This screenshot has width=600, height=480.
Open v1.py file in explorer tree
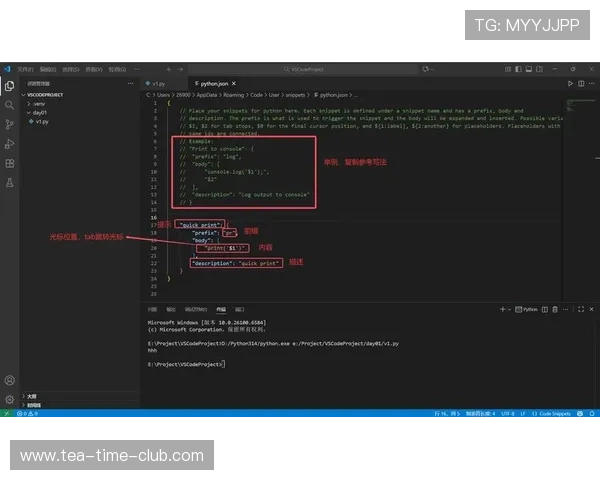42,121
